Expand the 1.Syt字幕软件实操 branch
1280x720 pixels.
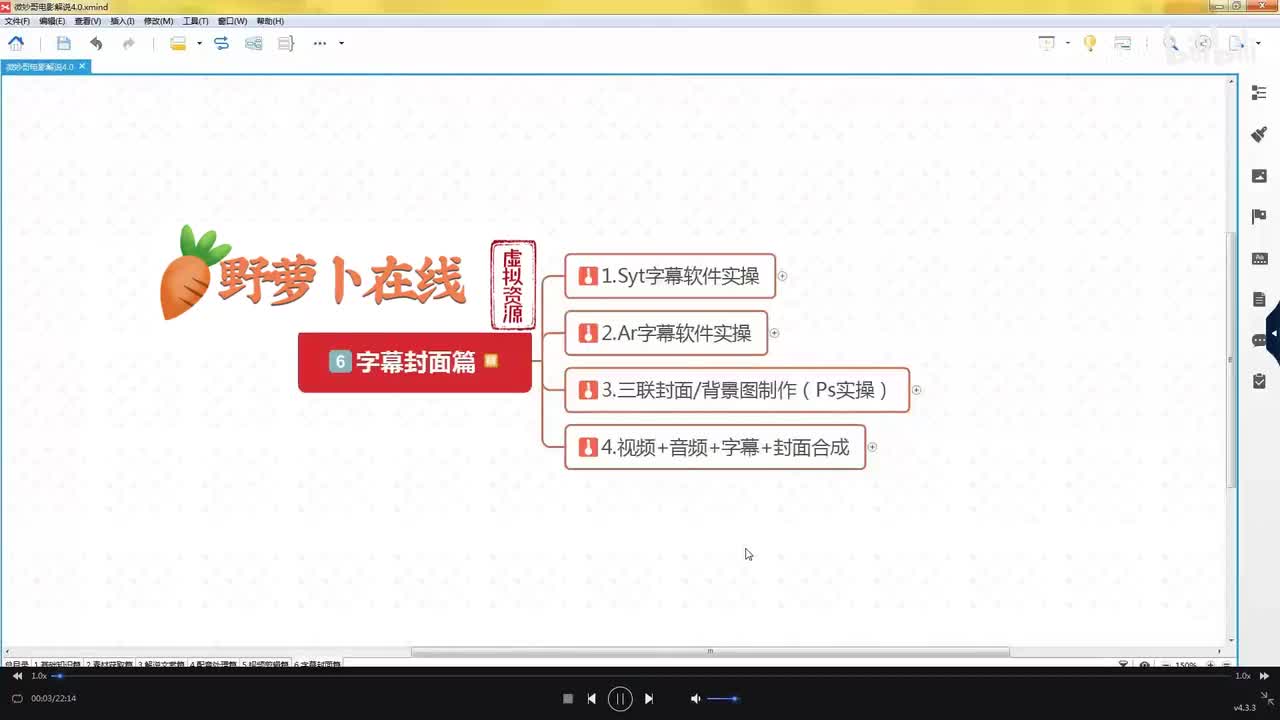click(783, 276)
